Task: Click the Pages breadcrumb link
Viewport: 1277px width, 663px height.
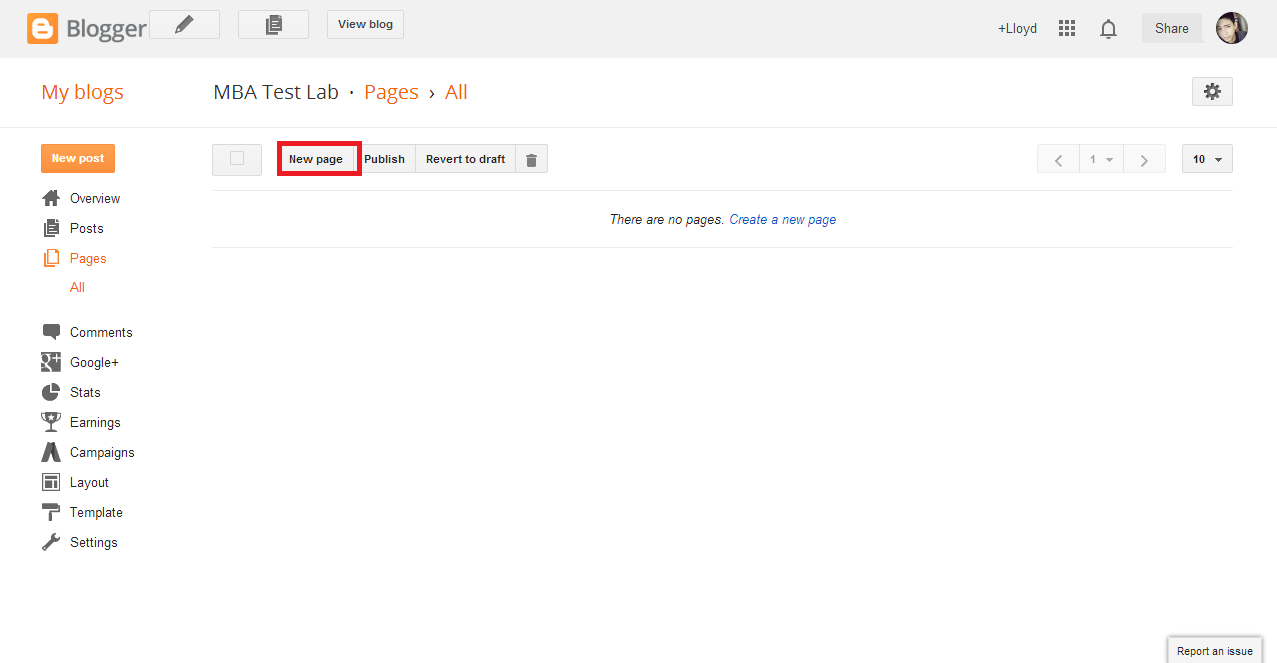Action: coord(391,92)
